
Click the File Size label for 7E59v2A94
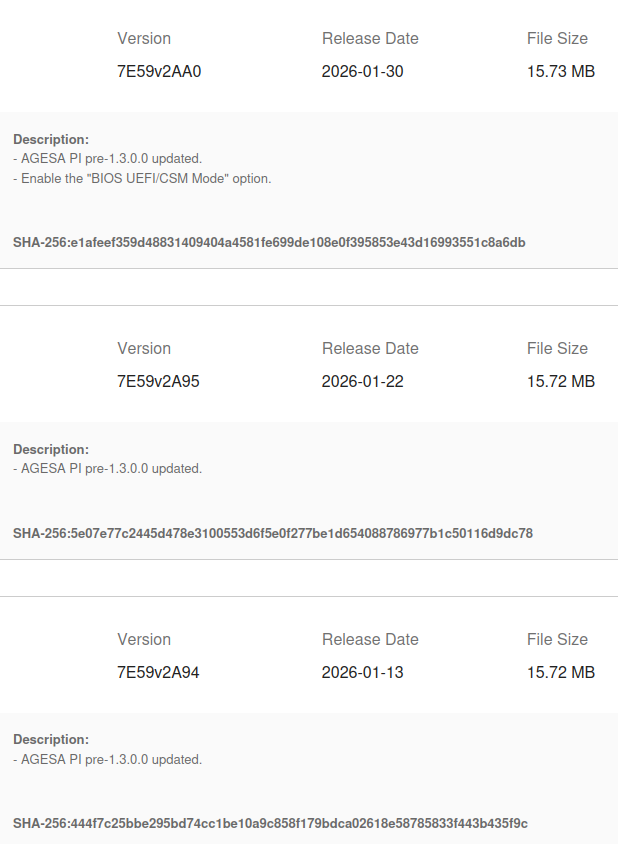click(557, 639)
